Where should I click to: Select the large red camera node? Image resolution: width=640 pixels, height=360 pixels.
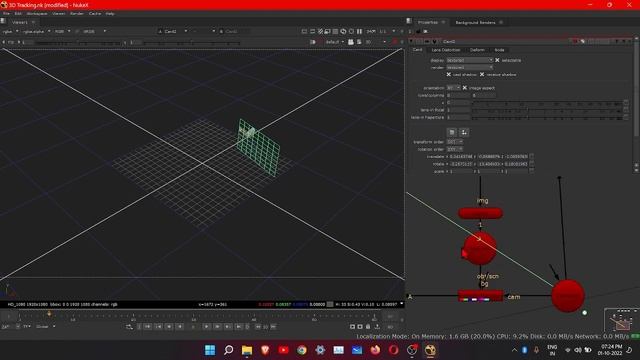coord(568,296)
